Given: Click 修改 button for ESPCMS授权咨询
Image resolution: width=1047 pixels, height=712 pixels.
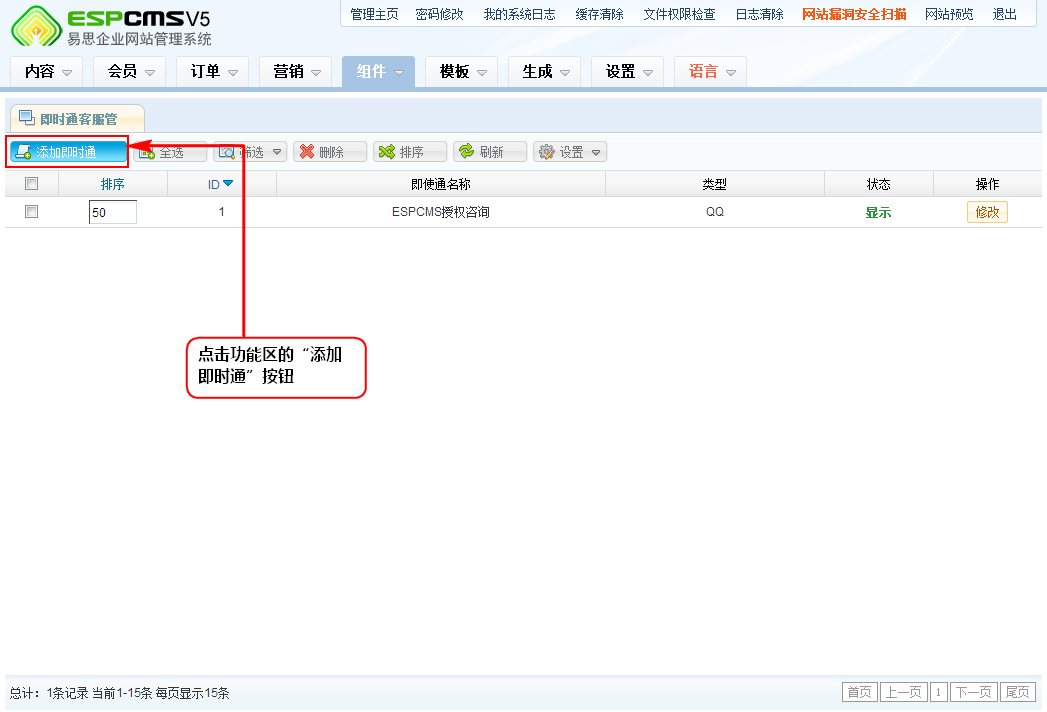Looking at the screenshot, I should pos(987,212).
